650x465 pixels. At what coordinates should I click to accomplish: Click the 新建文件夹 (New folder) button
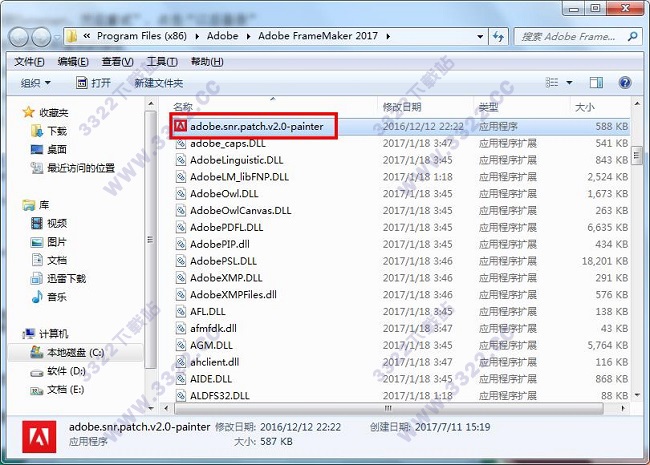point(159,83)
